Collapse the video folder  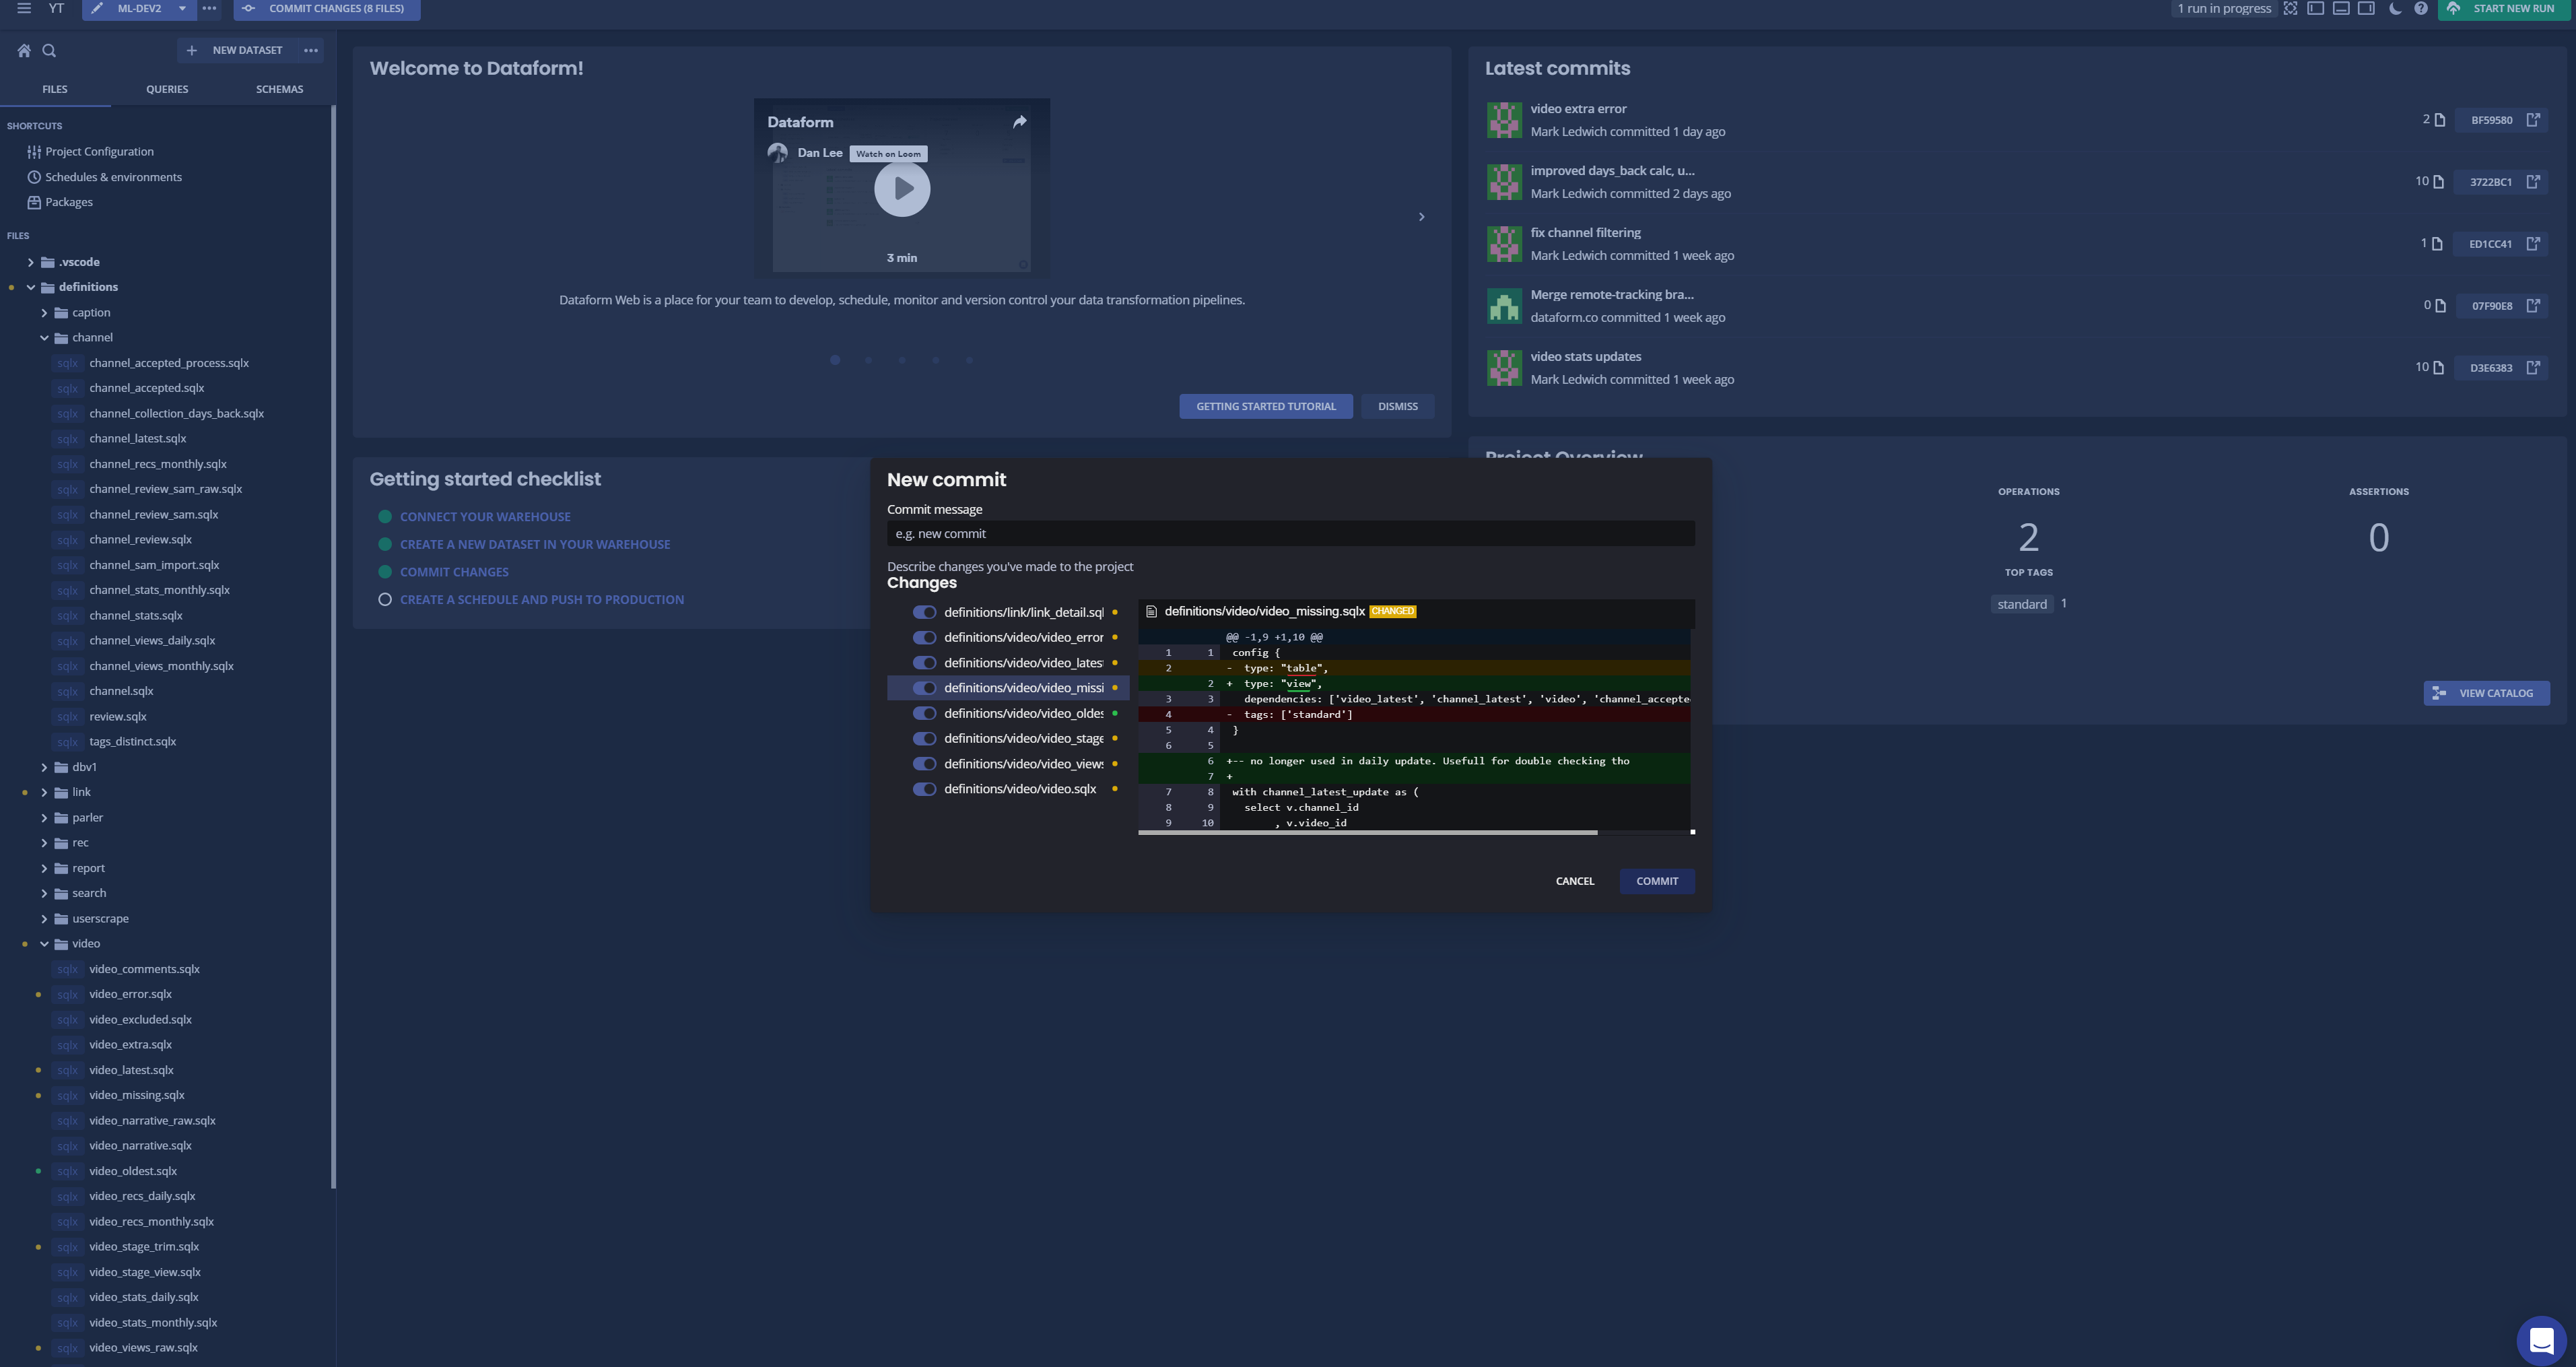(x=44, y=944)
